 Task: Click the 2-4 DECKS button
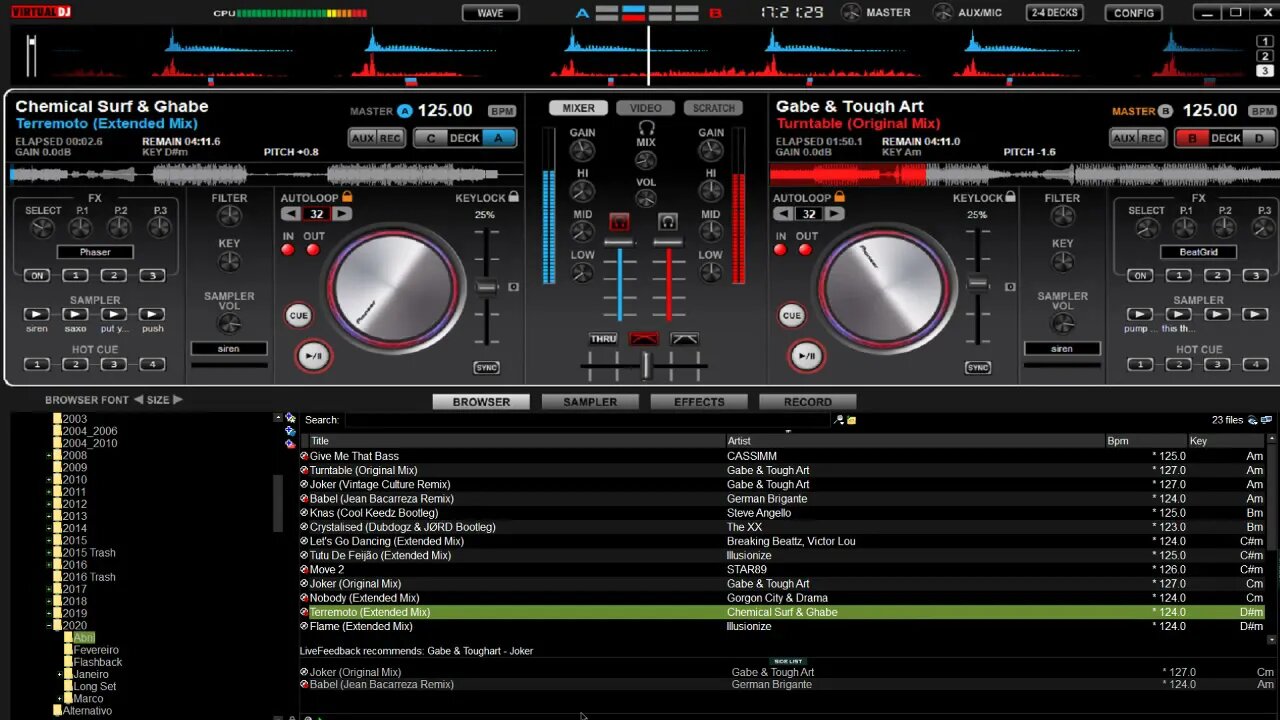[1055, 13]
